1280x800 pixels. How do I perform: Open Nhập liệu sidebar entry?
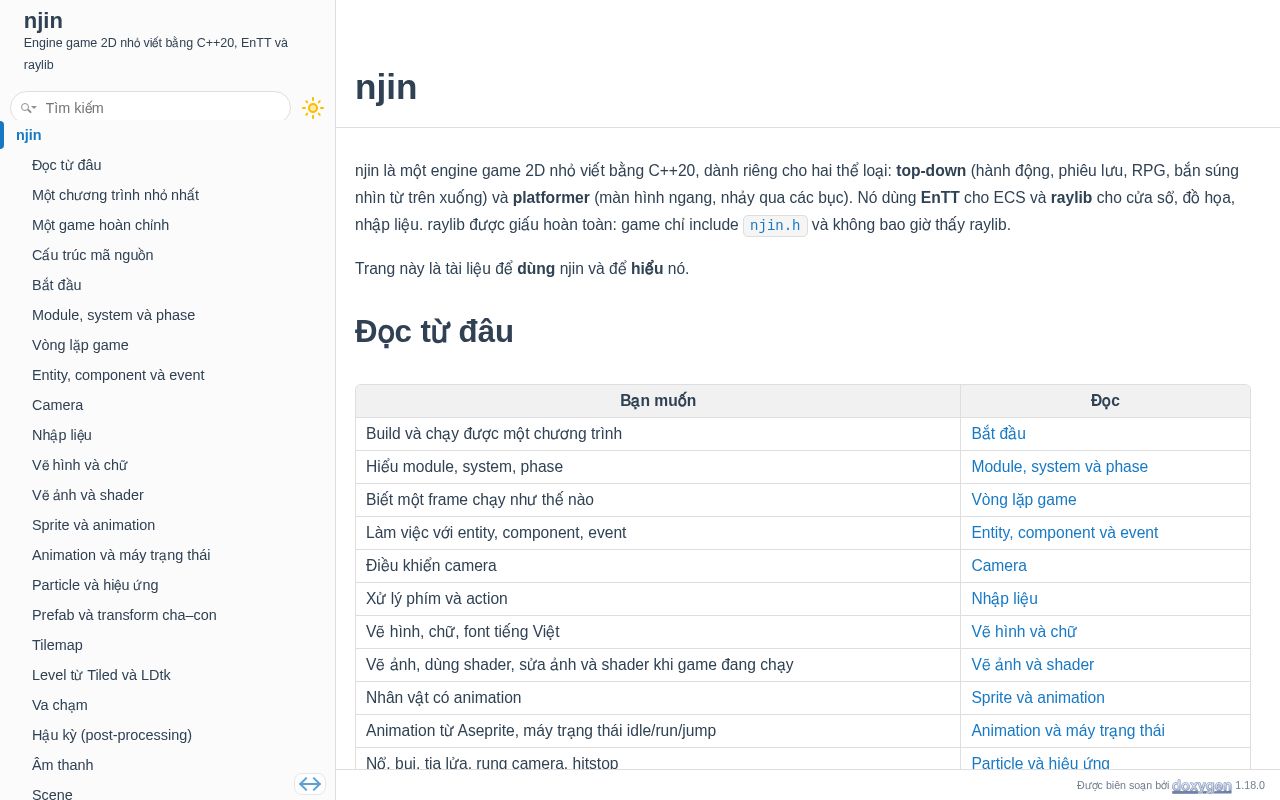[x=62, y=435]
